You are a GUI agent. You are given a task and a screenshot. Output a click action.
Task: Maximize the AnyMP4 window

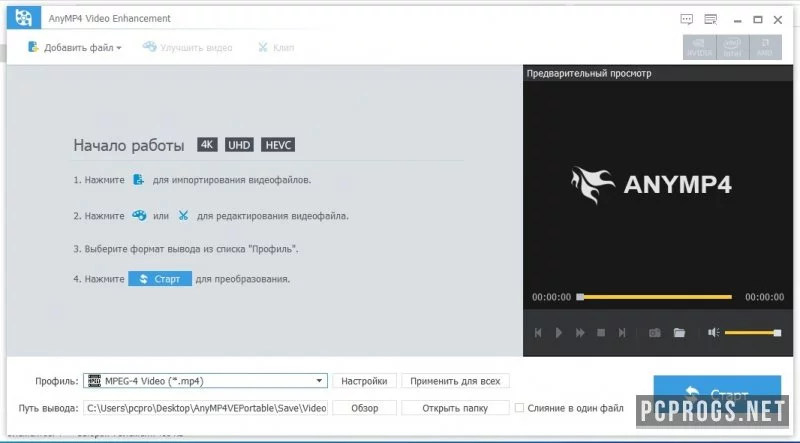tap(758, 20)
